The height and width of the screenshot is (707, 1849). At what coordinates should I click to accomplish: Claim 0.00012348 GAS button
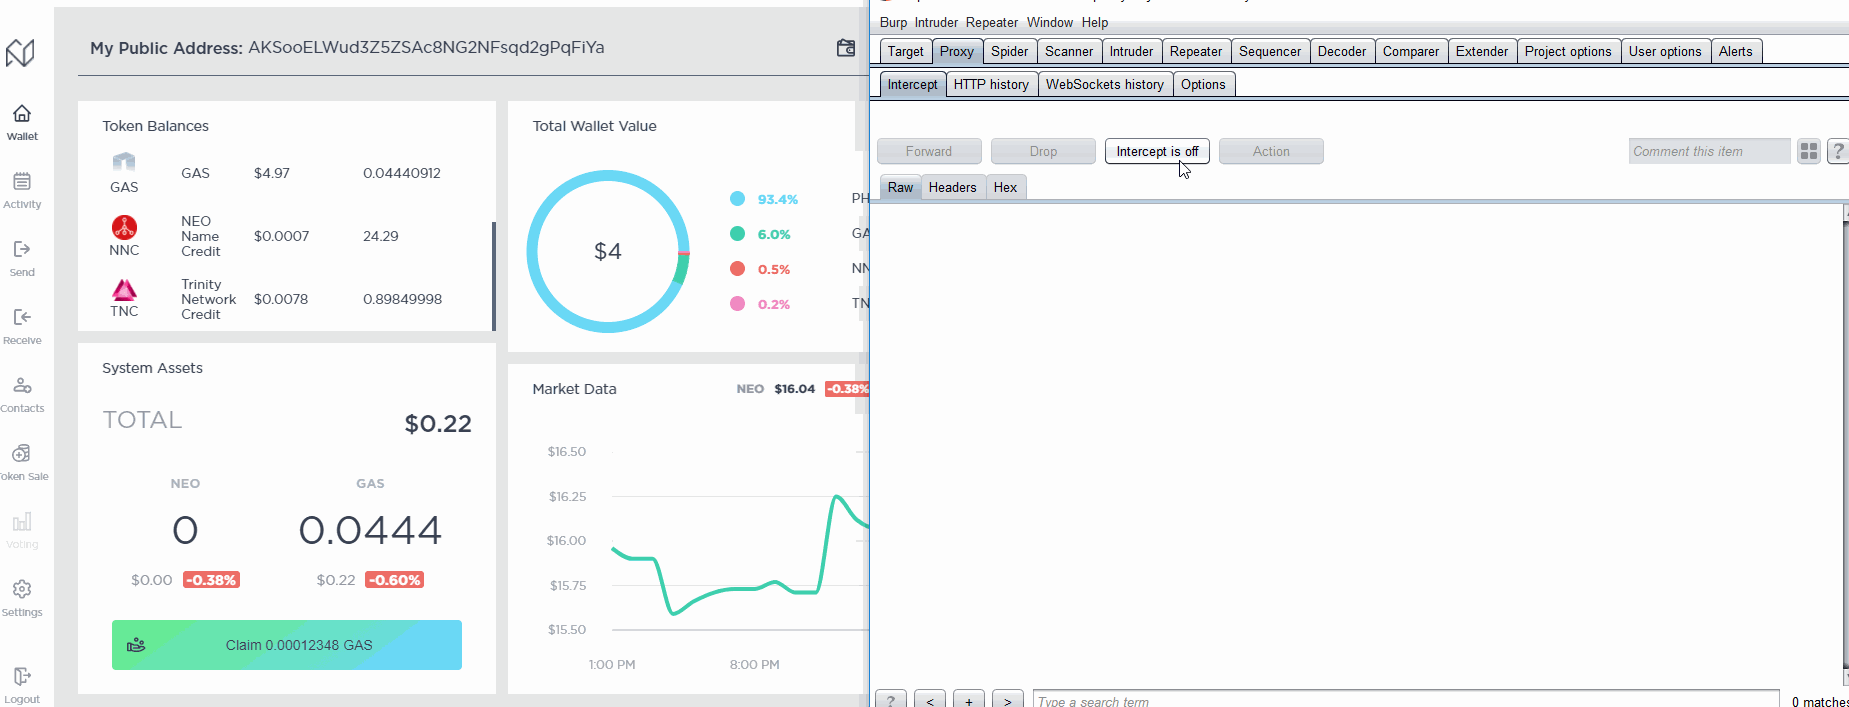click(x=287, y=645)
